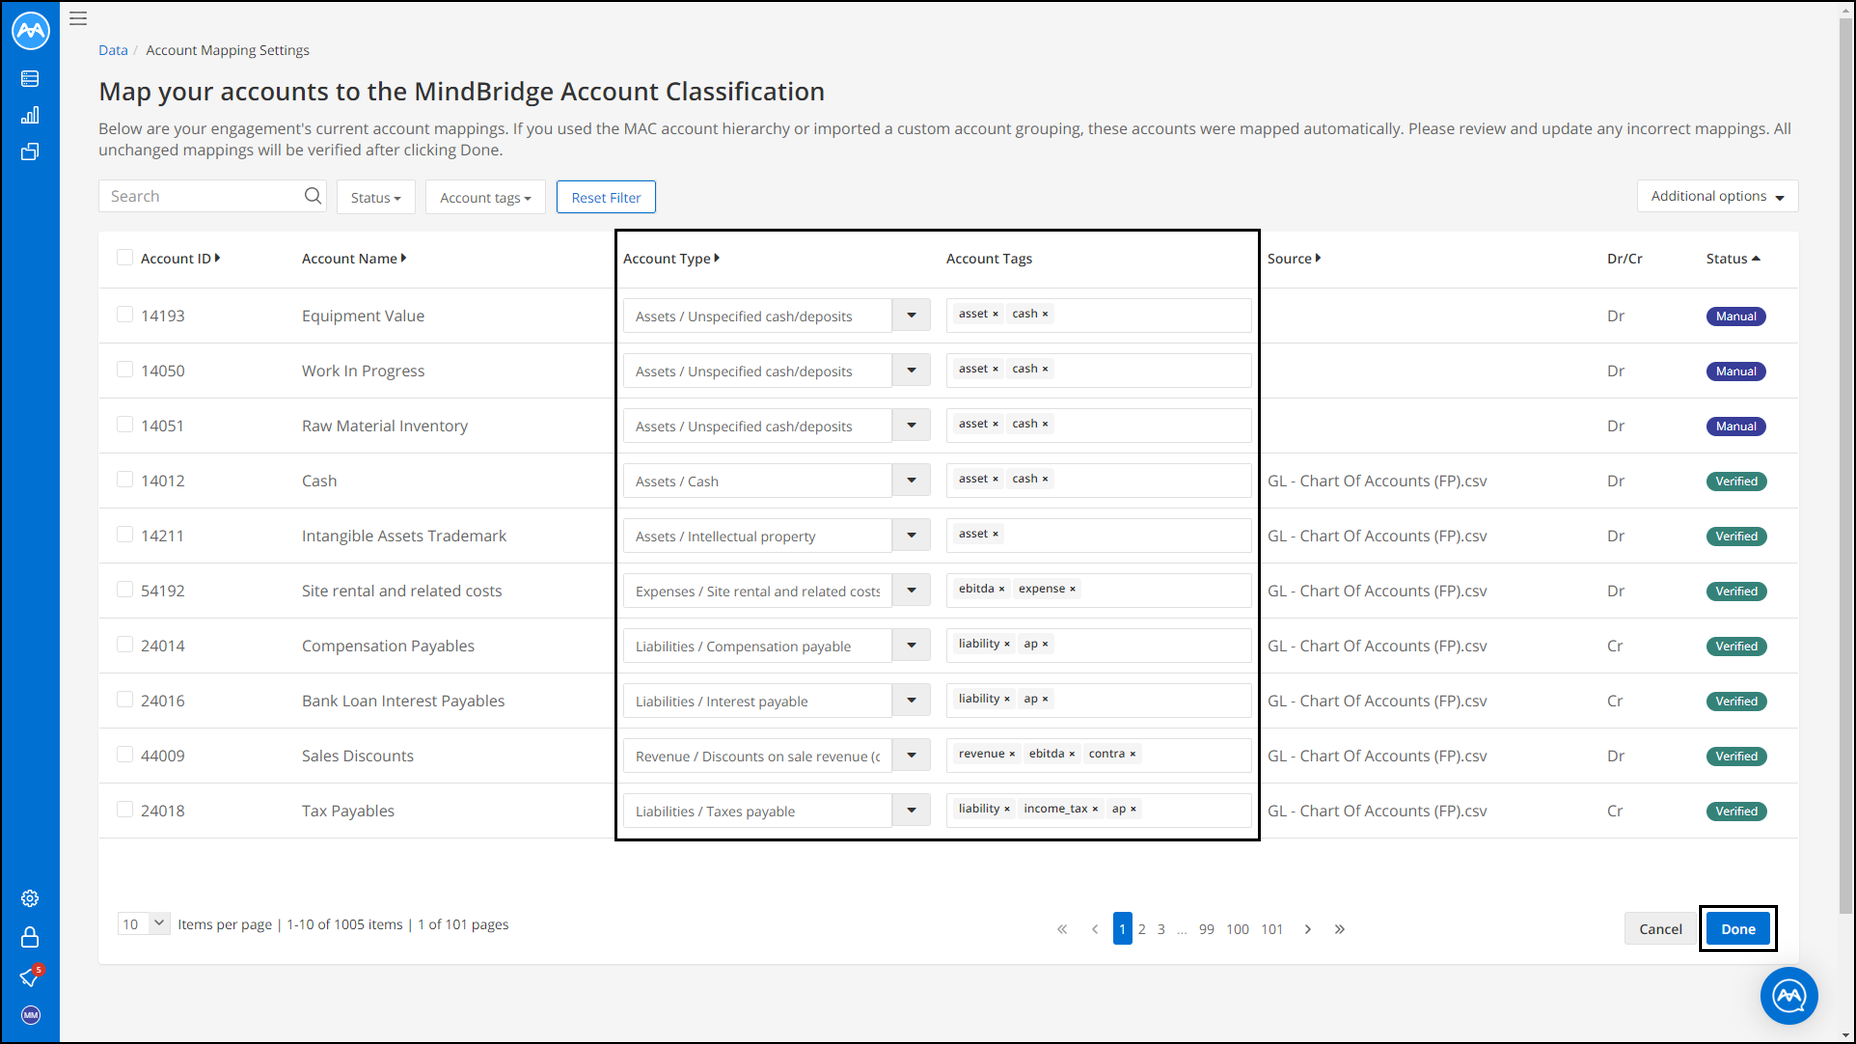This screenshot has width=1856, height=1044.
Task: Click the search magnifier icon
Action: 313,196
